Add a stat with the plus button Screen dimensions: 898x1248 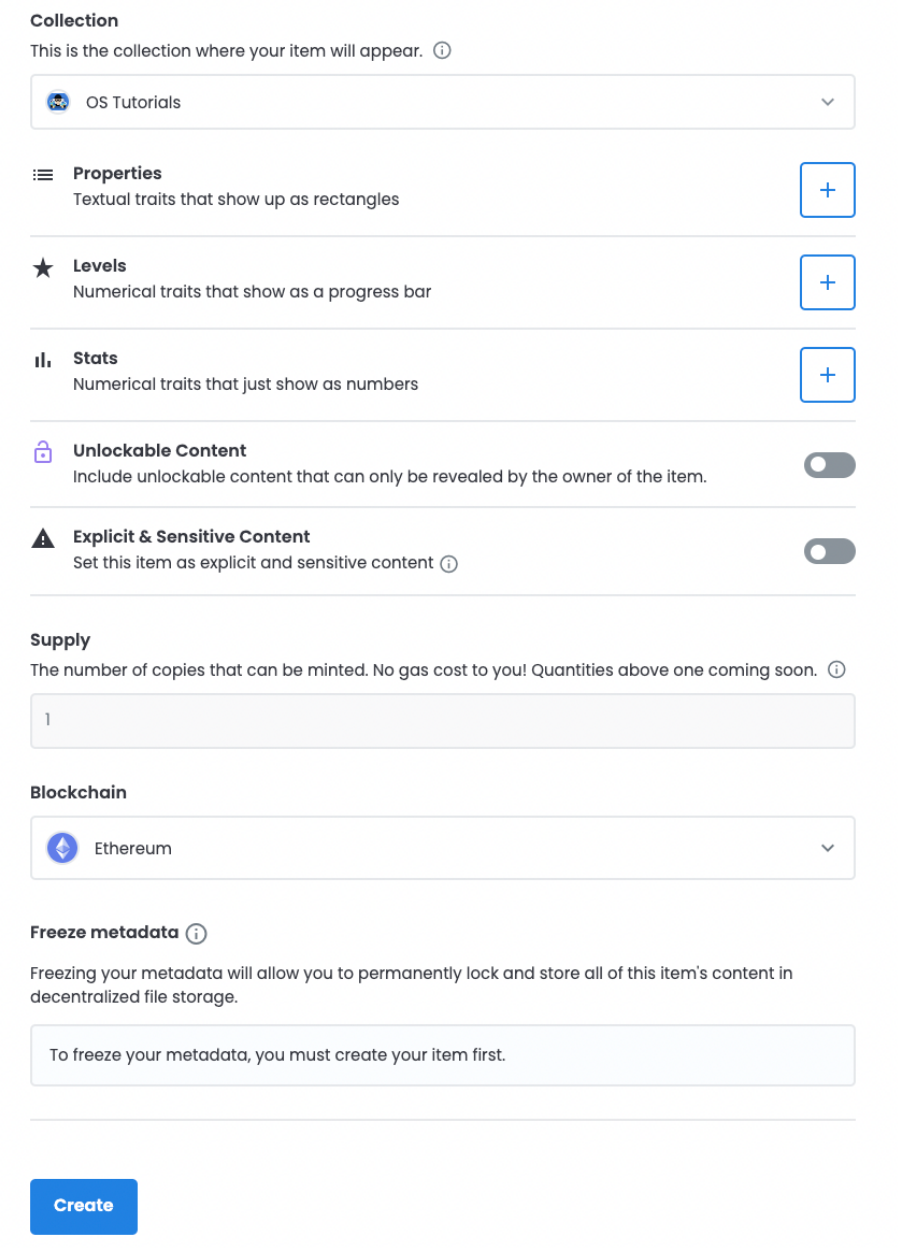click(x=827, y=375)
